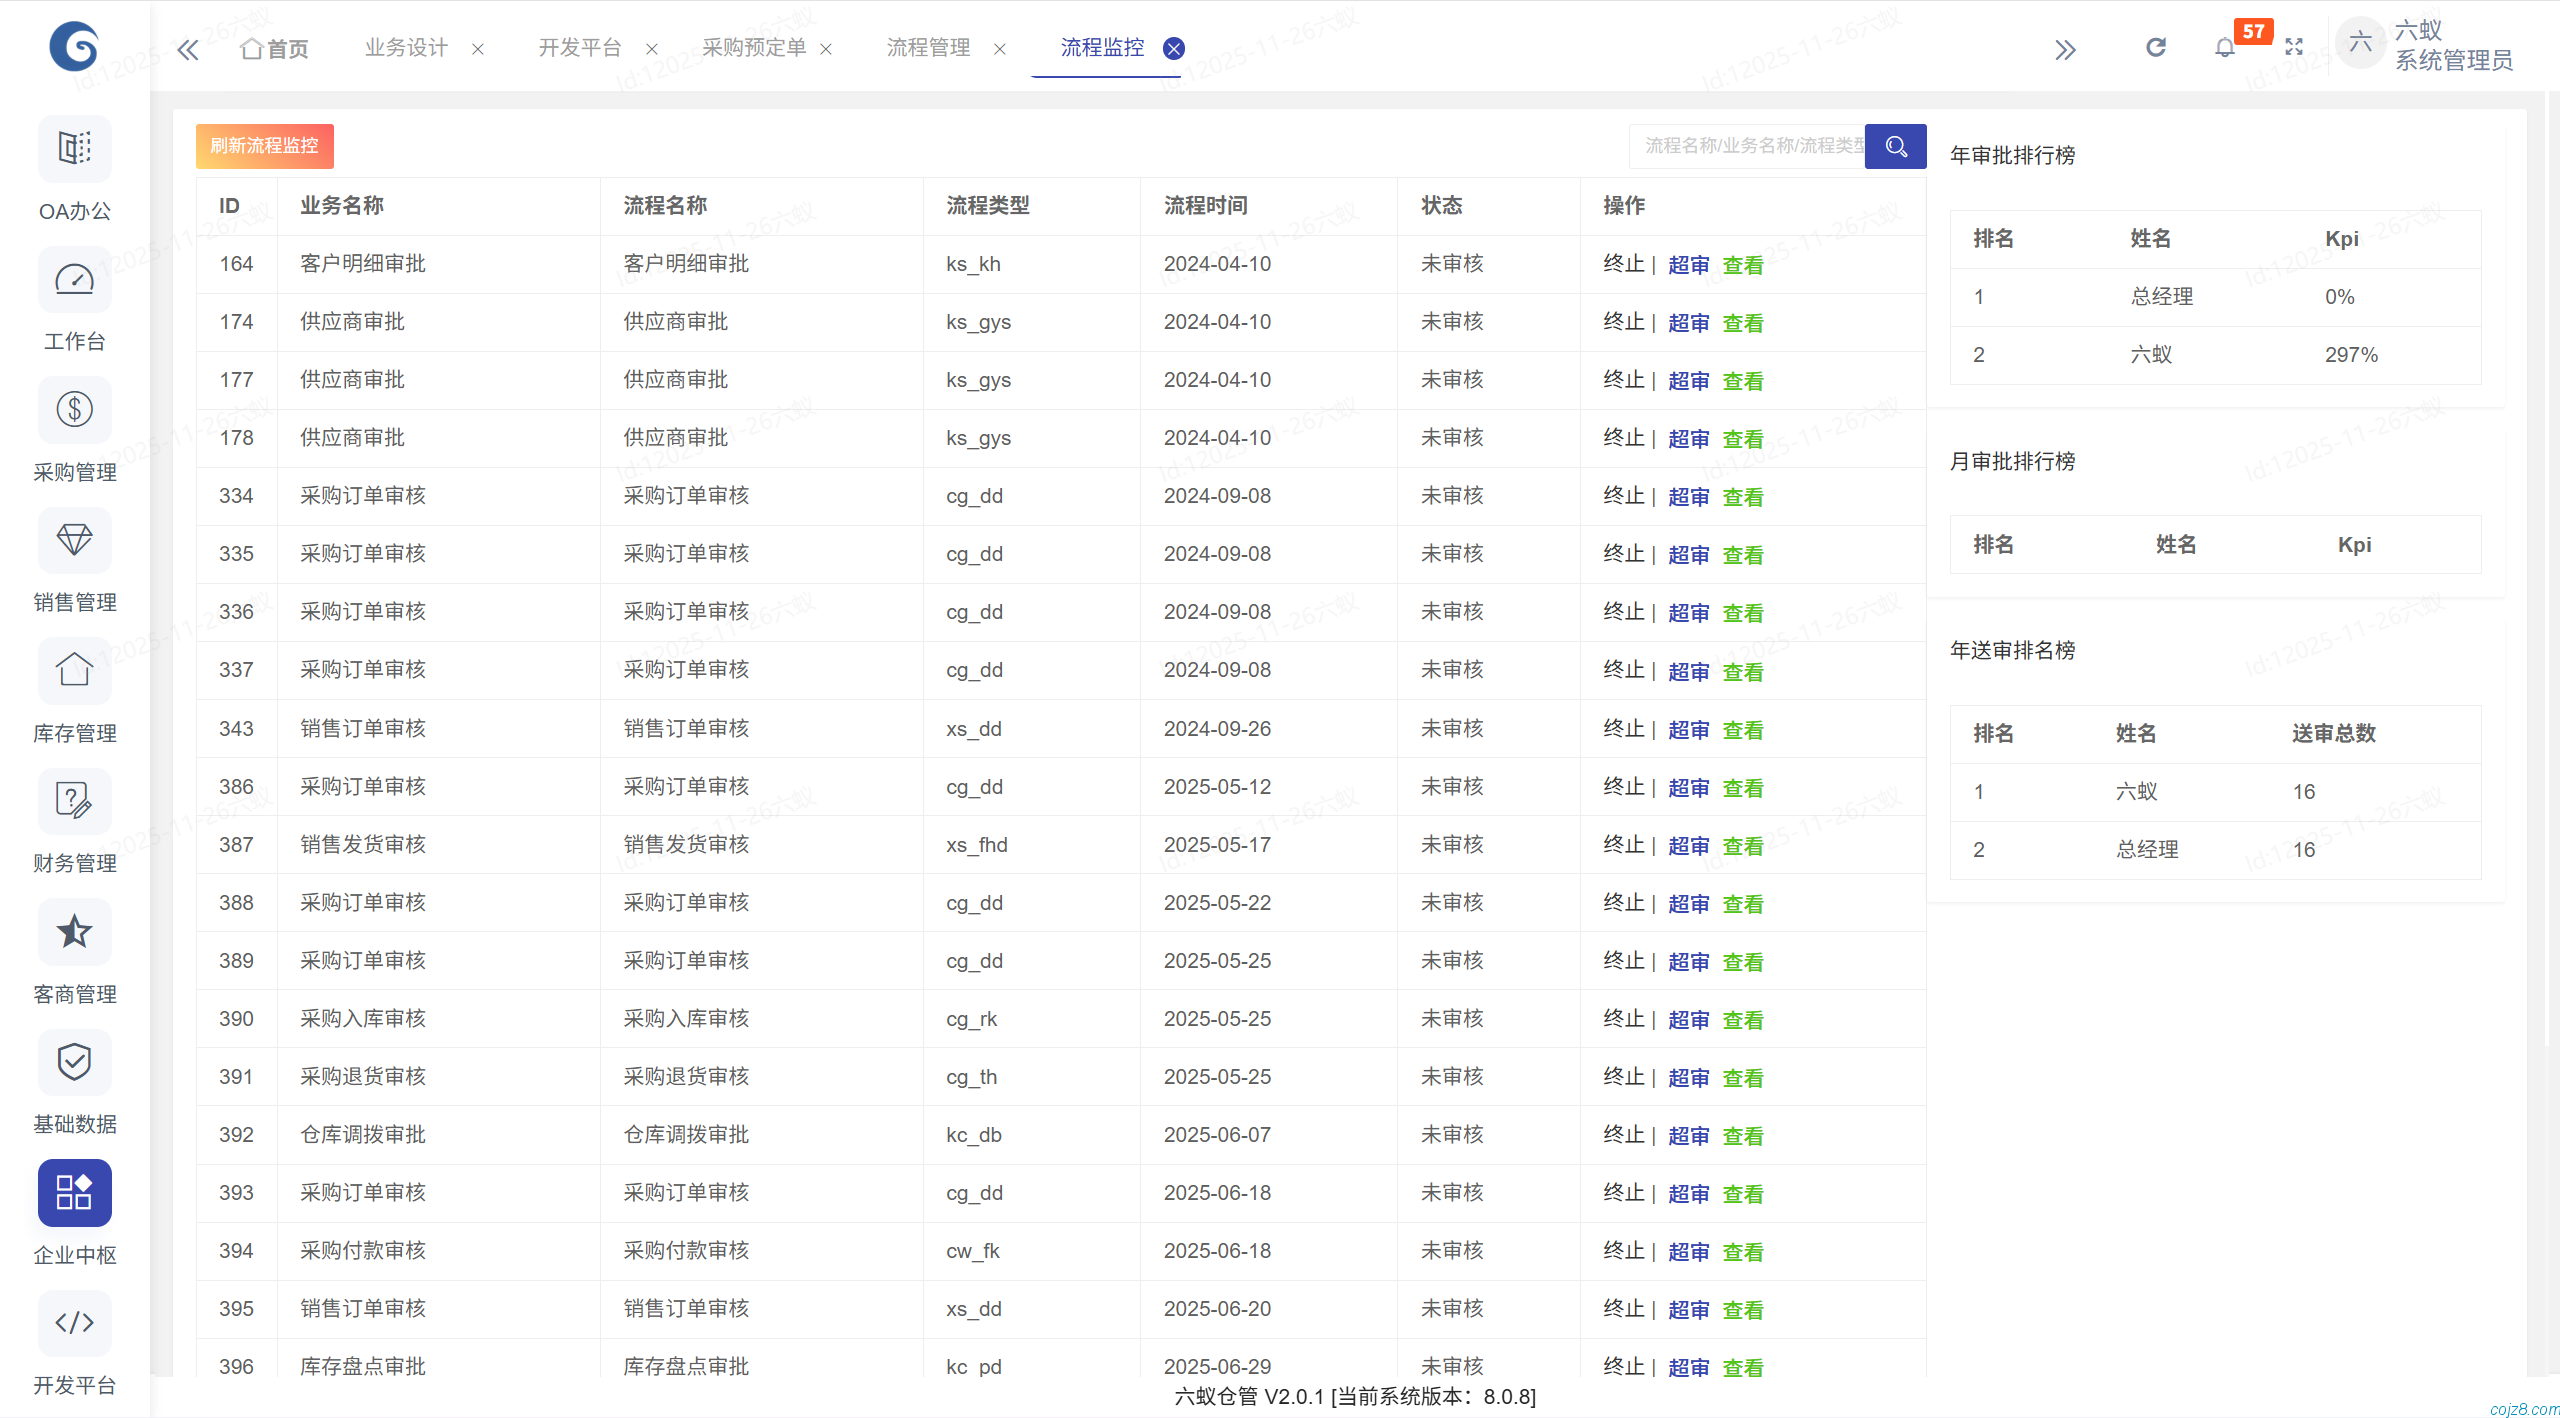This screenshot has height=1418, width=2560.
Task: Open 开发平台 code icon
Action: [x=74, y=1323]
